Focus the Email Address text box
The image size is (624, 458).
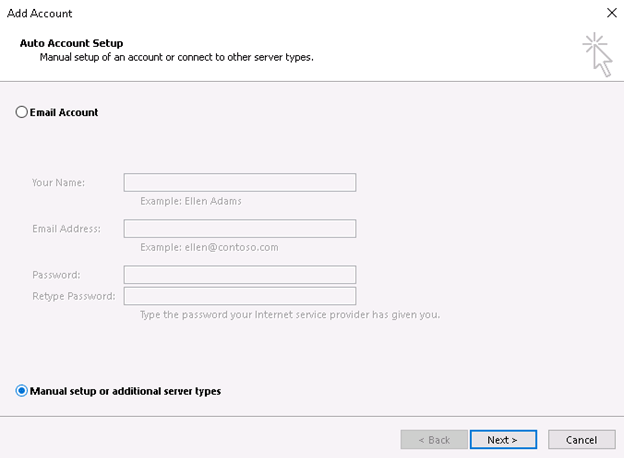(240, 228)
